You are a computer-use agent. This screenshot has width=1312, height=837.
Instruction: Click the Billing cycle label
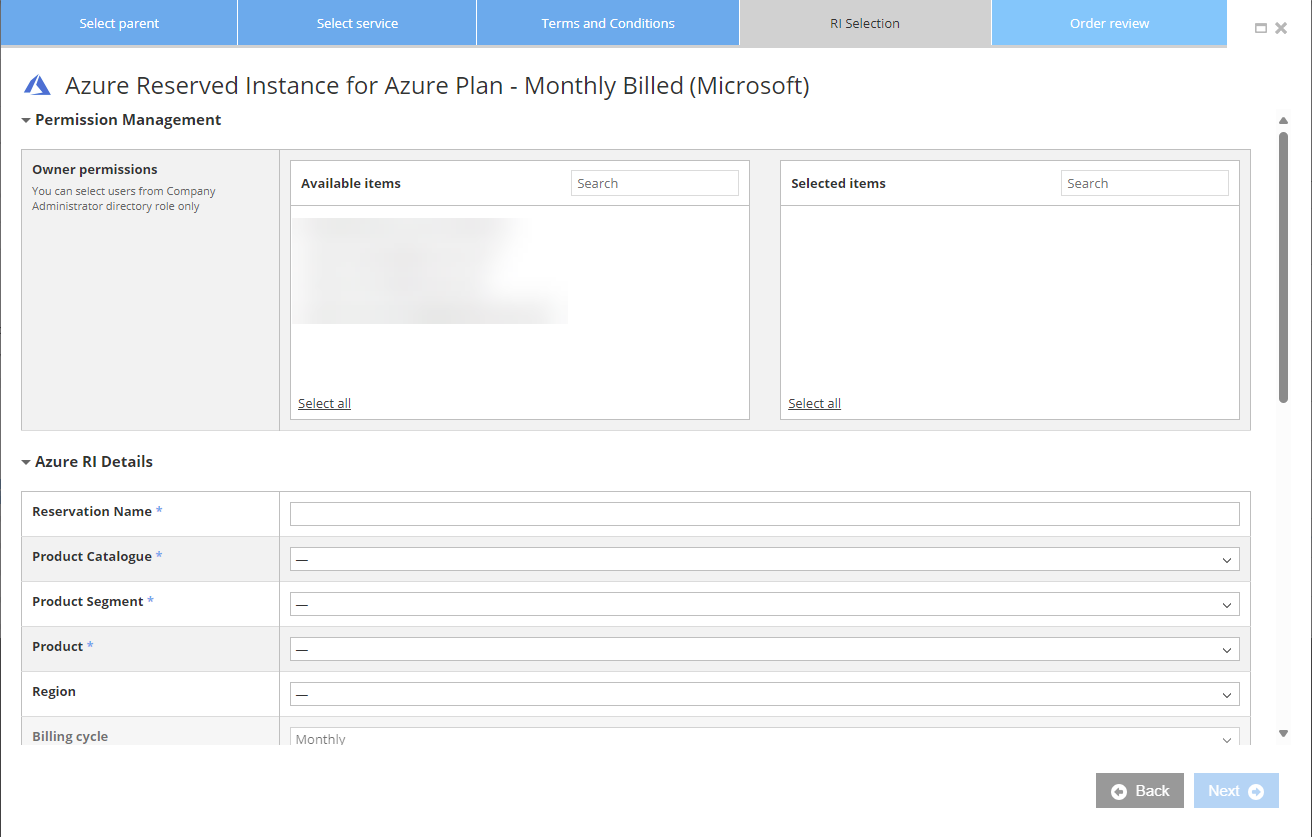70,736
